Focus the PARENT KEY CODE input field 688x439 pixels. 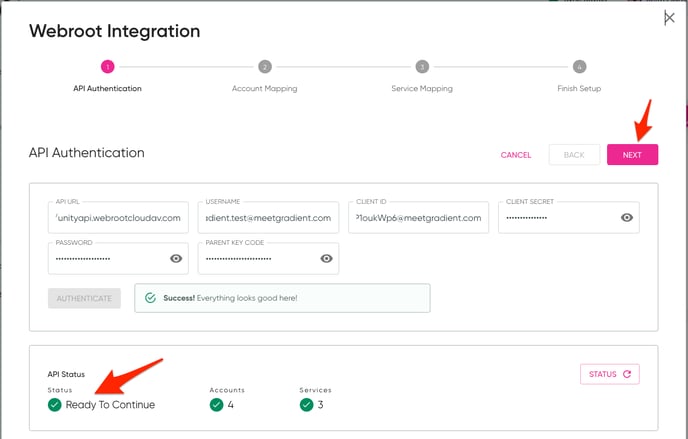click(x=268, y=259)
